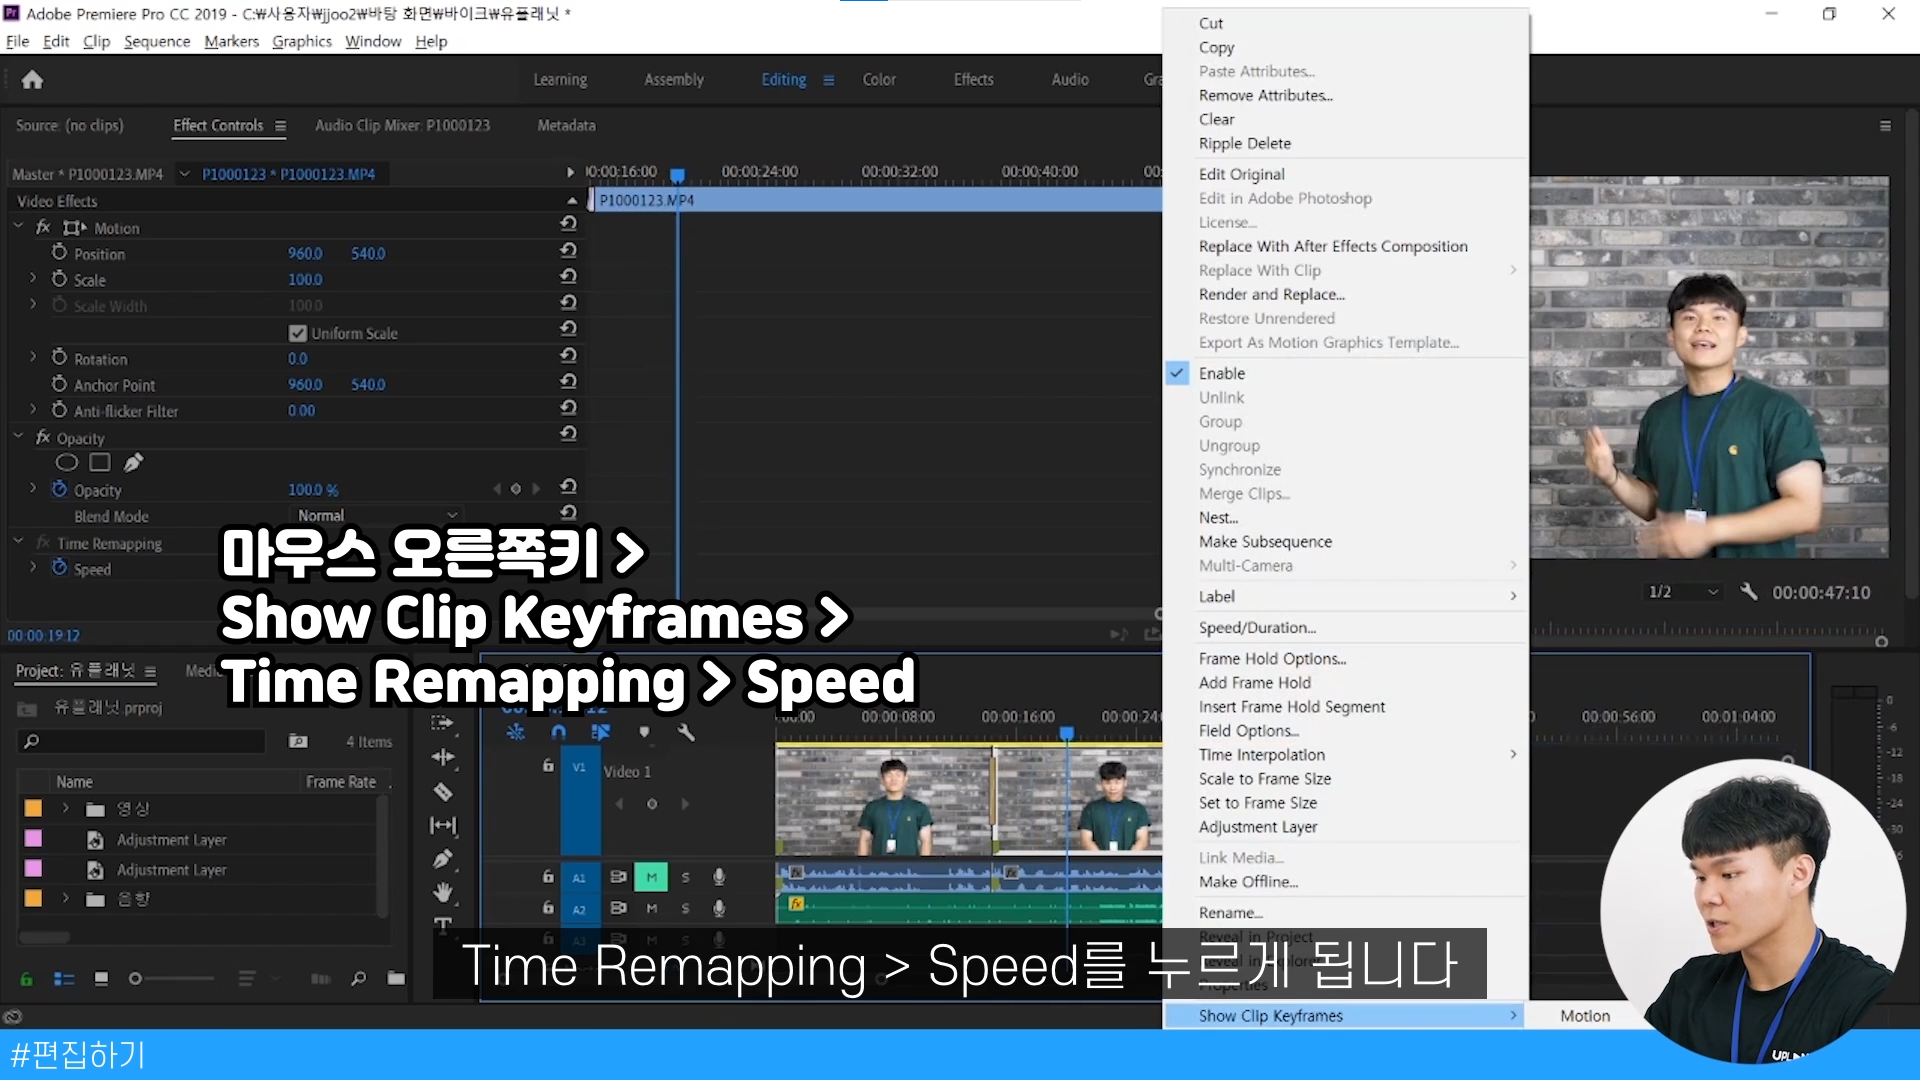1920x1080 pixels.
Task: Solo audio track A1
Action: pyautogui.click(x=685, y=877)
